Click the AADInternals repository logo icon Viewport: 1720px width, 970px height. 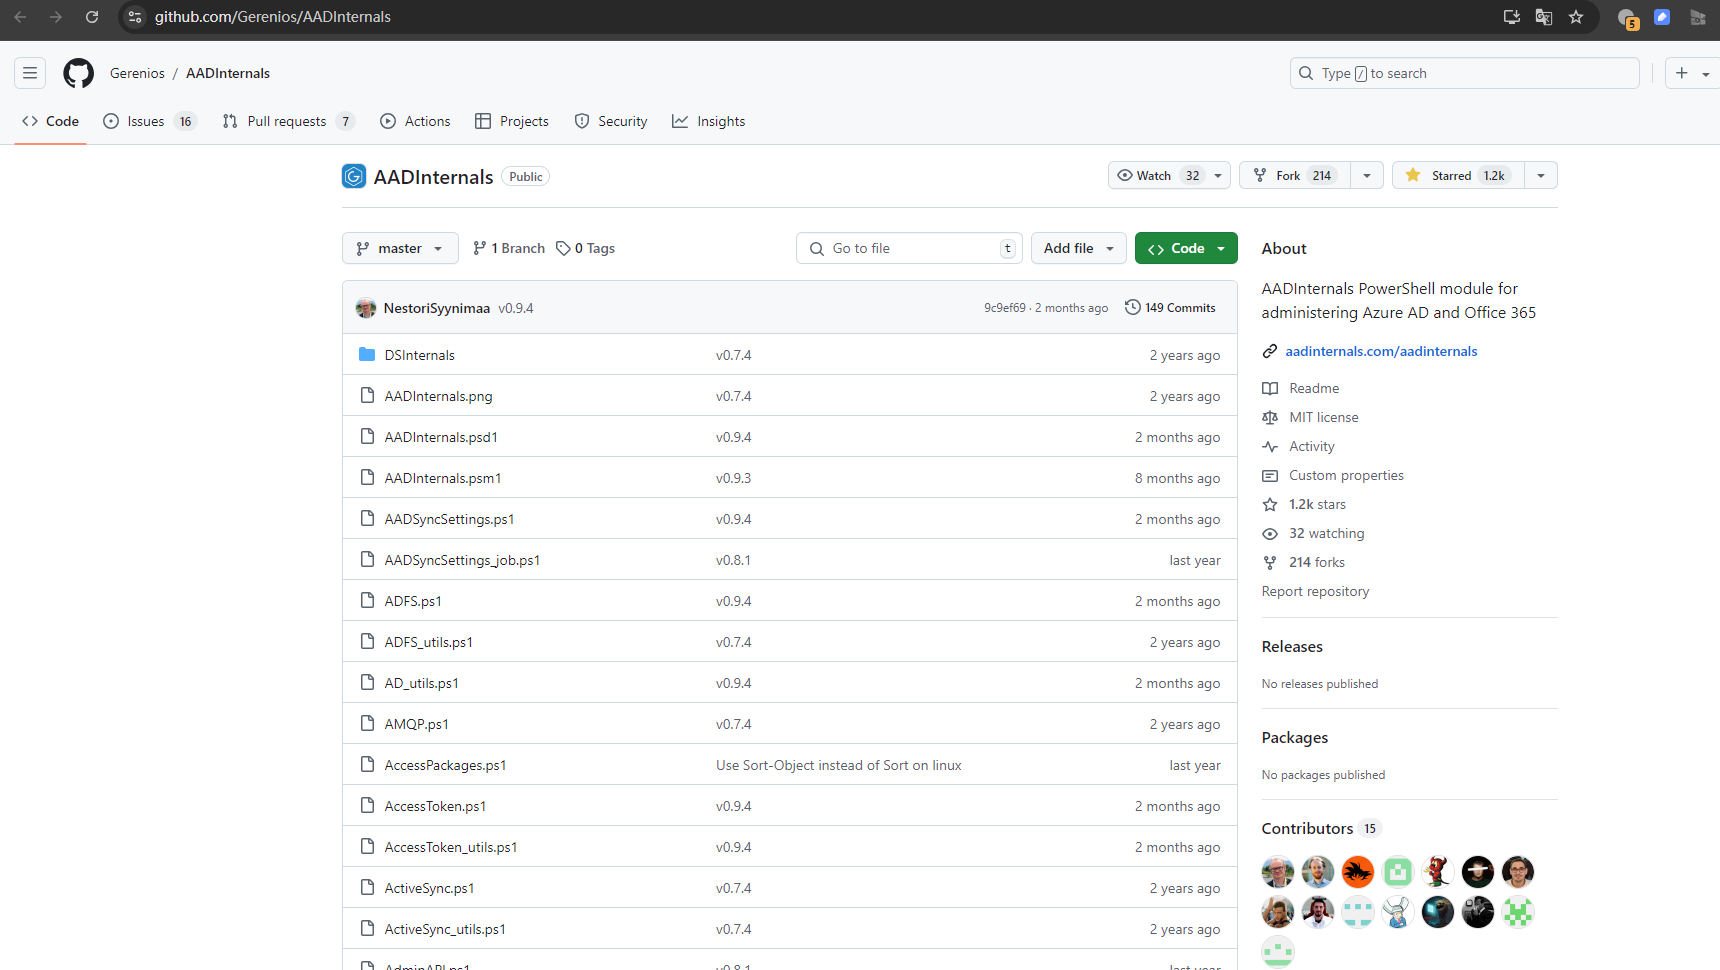354,176
